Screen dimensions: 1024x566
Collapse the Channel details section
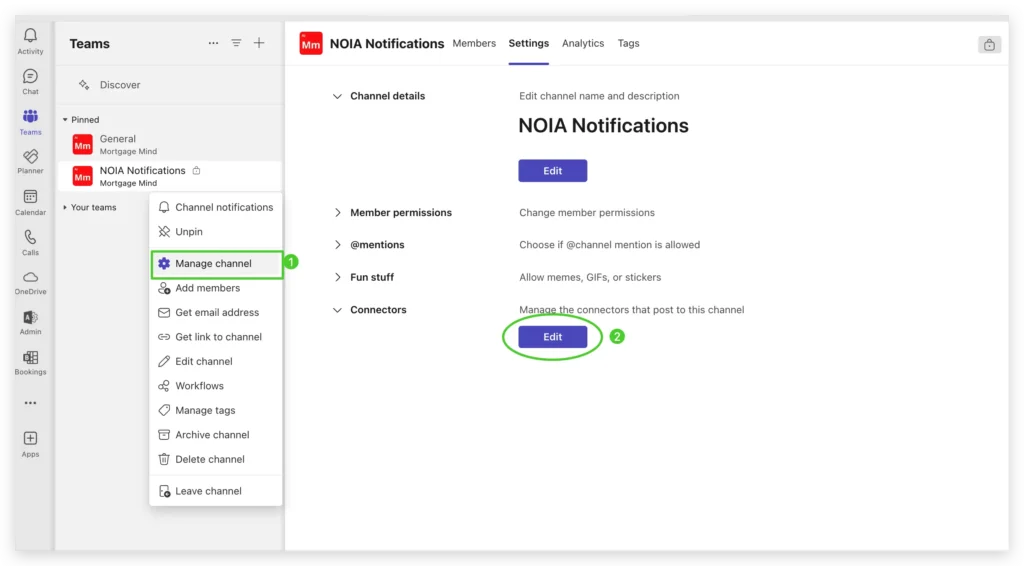[x=338, y=96]
